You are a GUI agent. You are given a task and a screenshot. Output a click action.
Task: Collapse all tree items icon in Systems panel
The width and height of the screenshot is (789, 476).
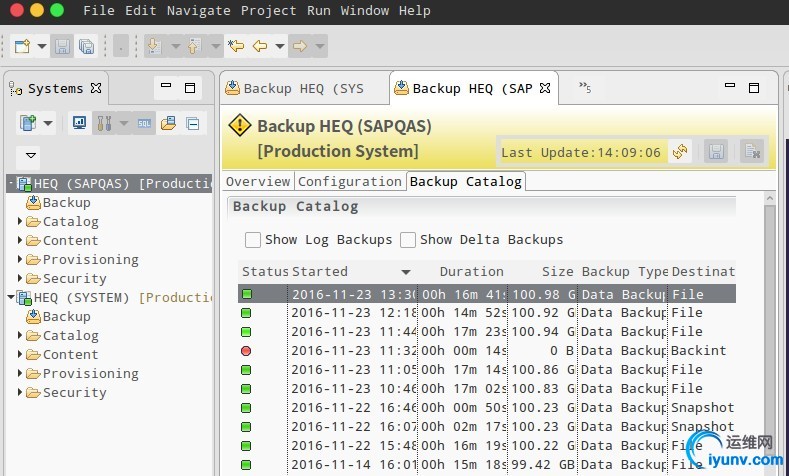pos(192,123)
